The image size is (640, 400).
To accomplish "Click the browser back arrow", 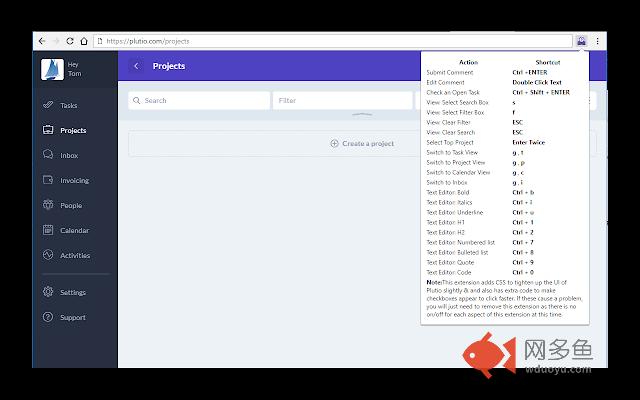I will click(x=42, y=41).
